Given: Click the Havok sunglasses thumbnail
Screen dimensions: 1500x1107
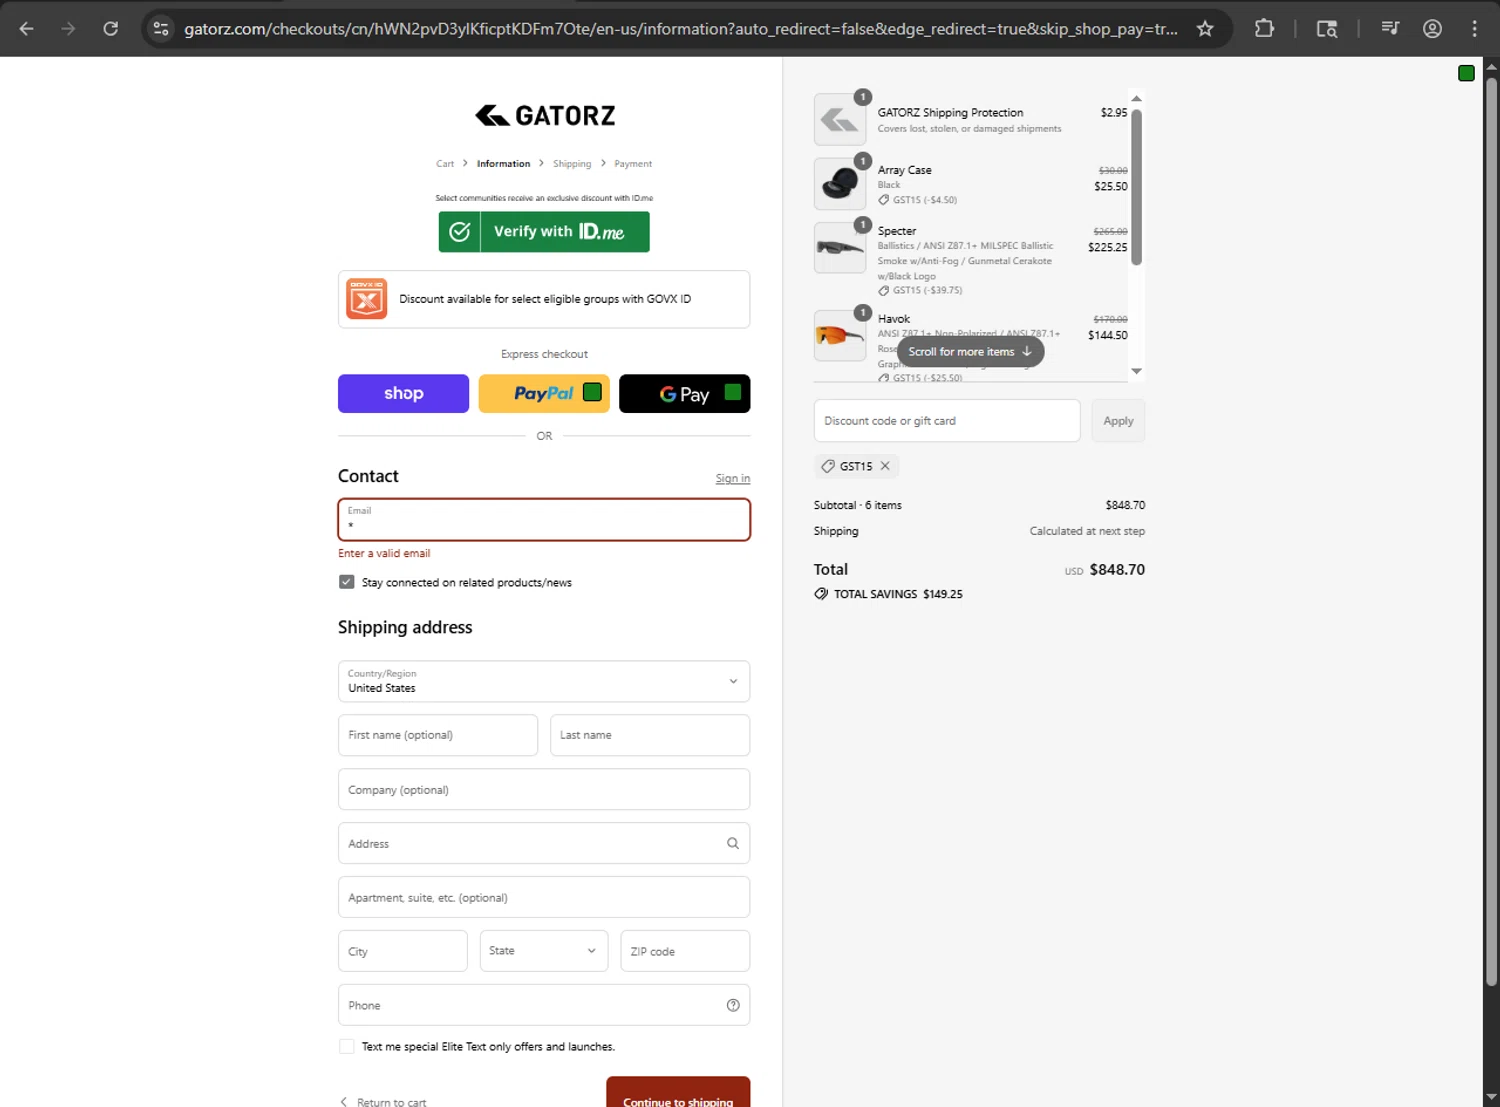Looking at the screenshot, I should (840, 336).
